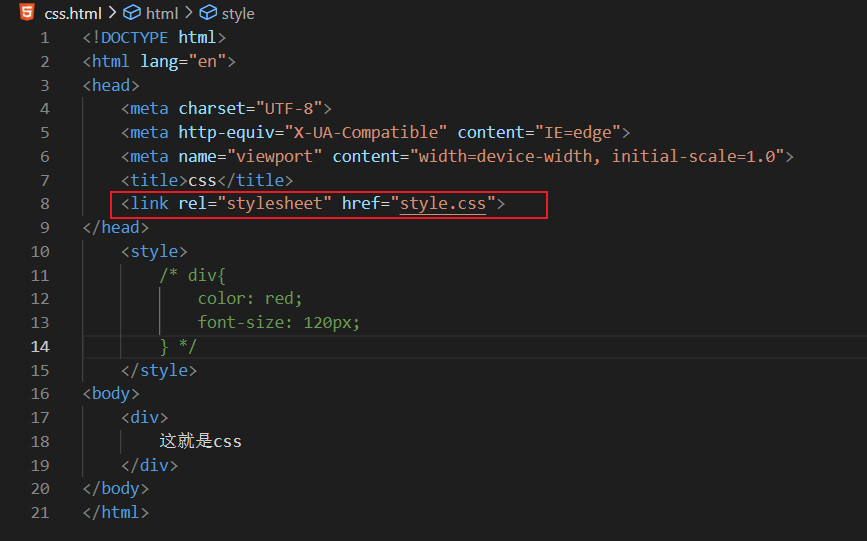Image resolution: width=867 pixels, height=541 pixels.
Task: Click the opening body tag
Action: (x=111, y=393)
